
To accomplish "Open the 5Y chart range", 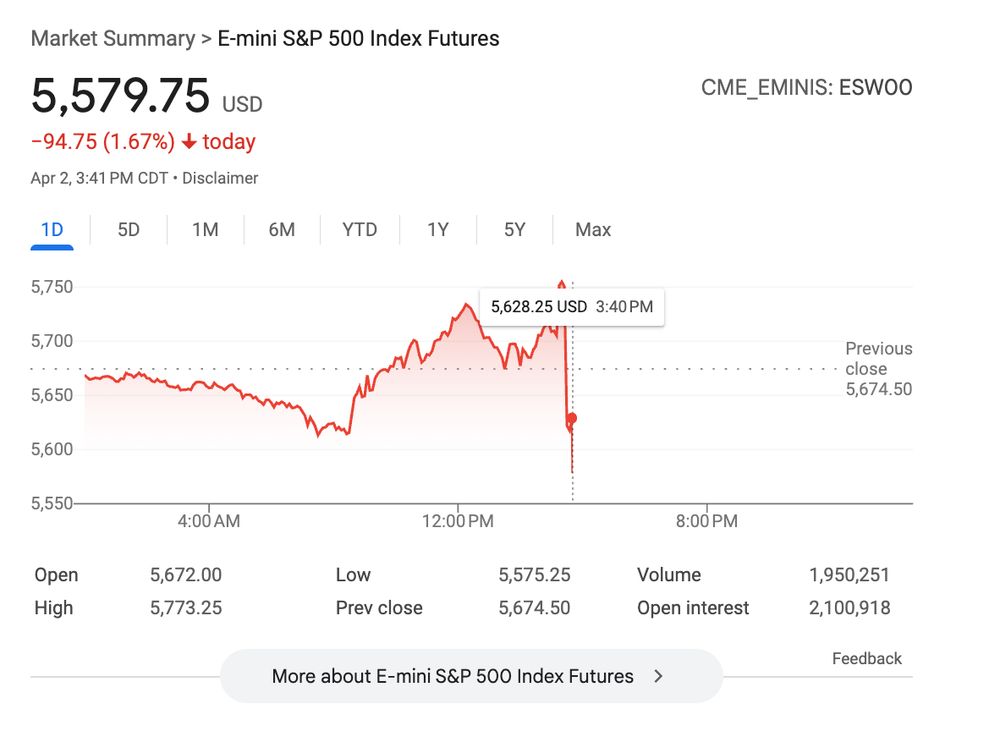I will [514, 230].
